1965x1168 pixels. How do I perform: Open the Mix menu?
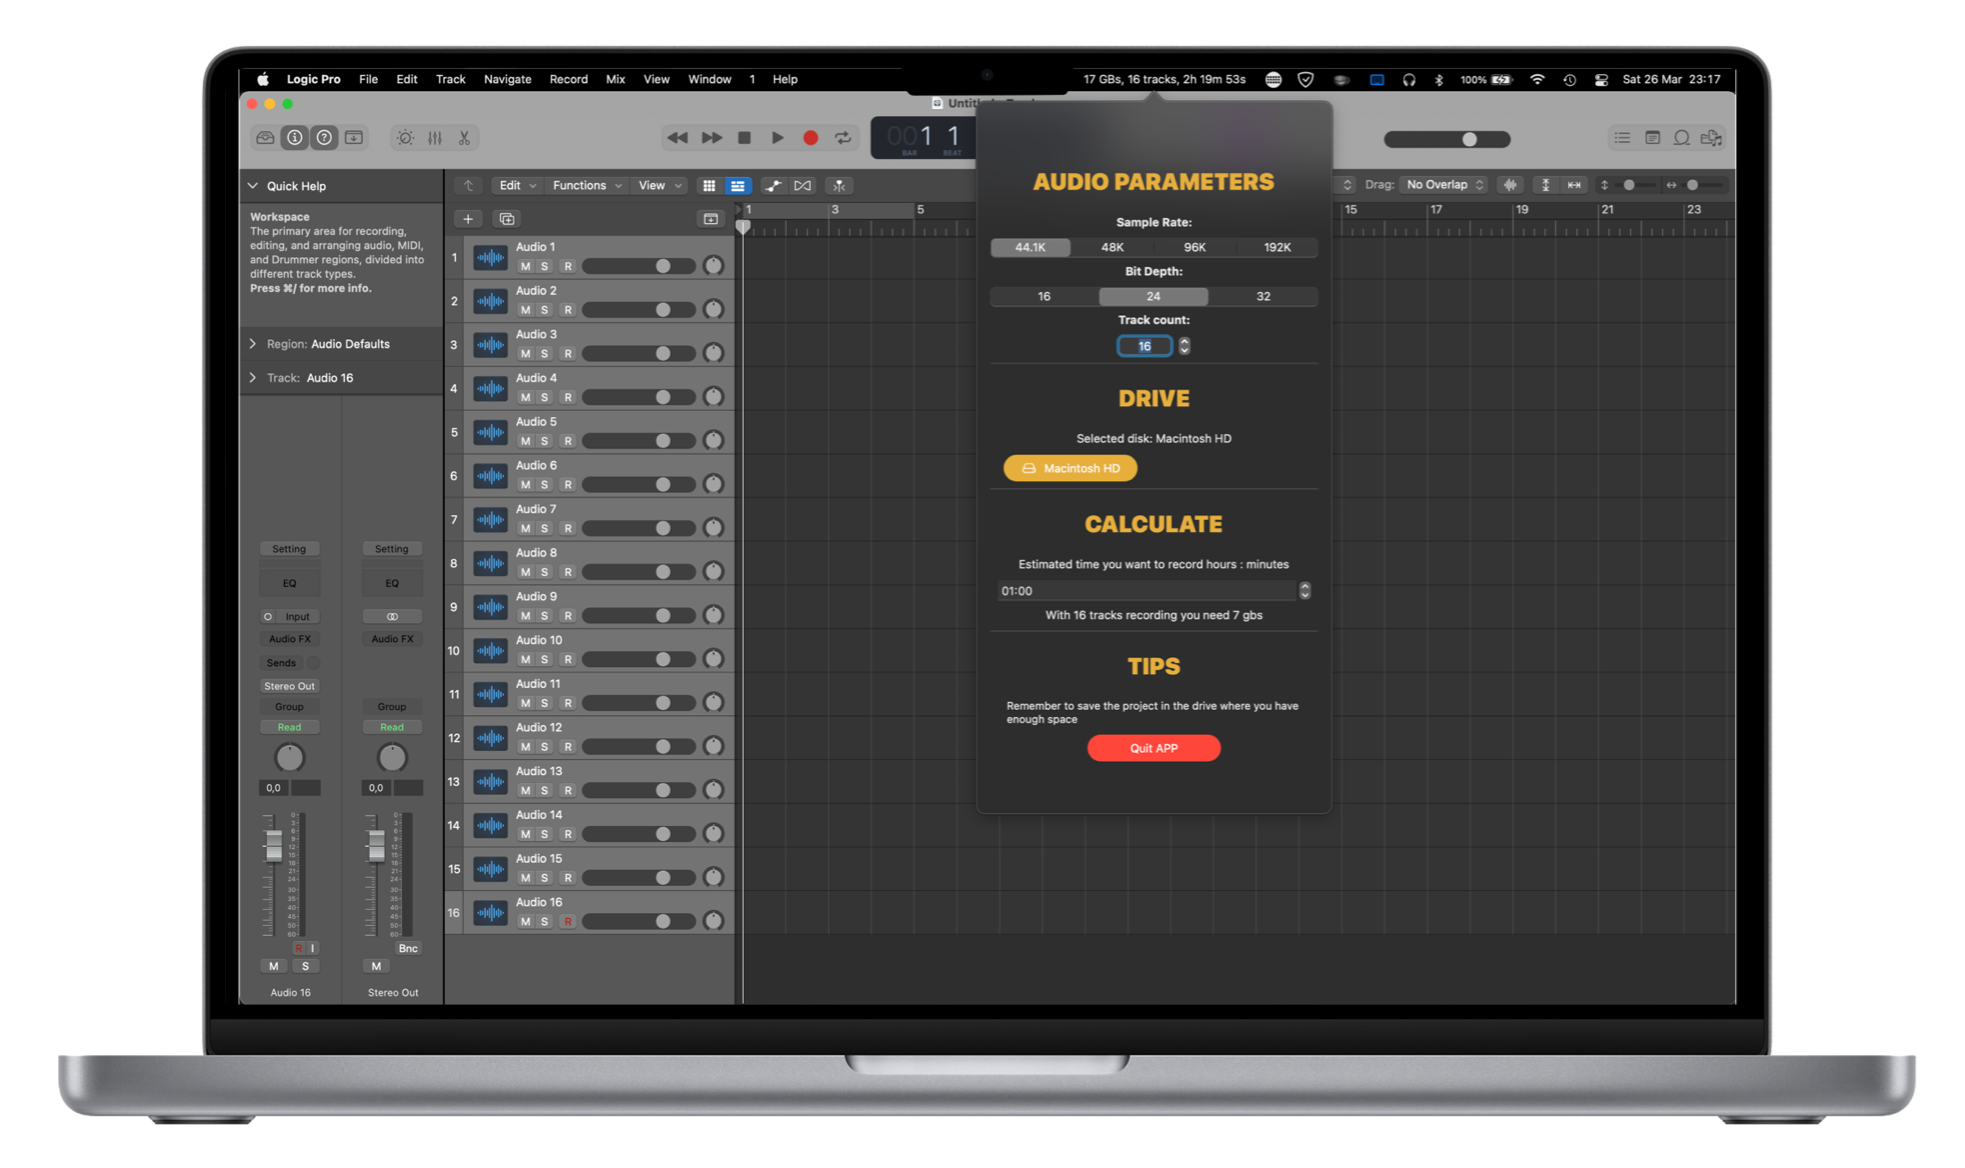click(x=615, y=80)
